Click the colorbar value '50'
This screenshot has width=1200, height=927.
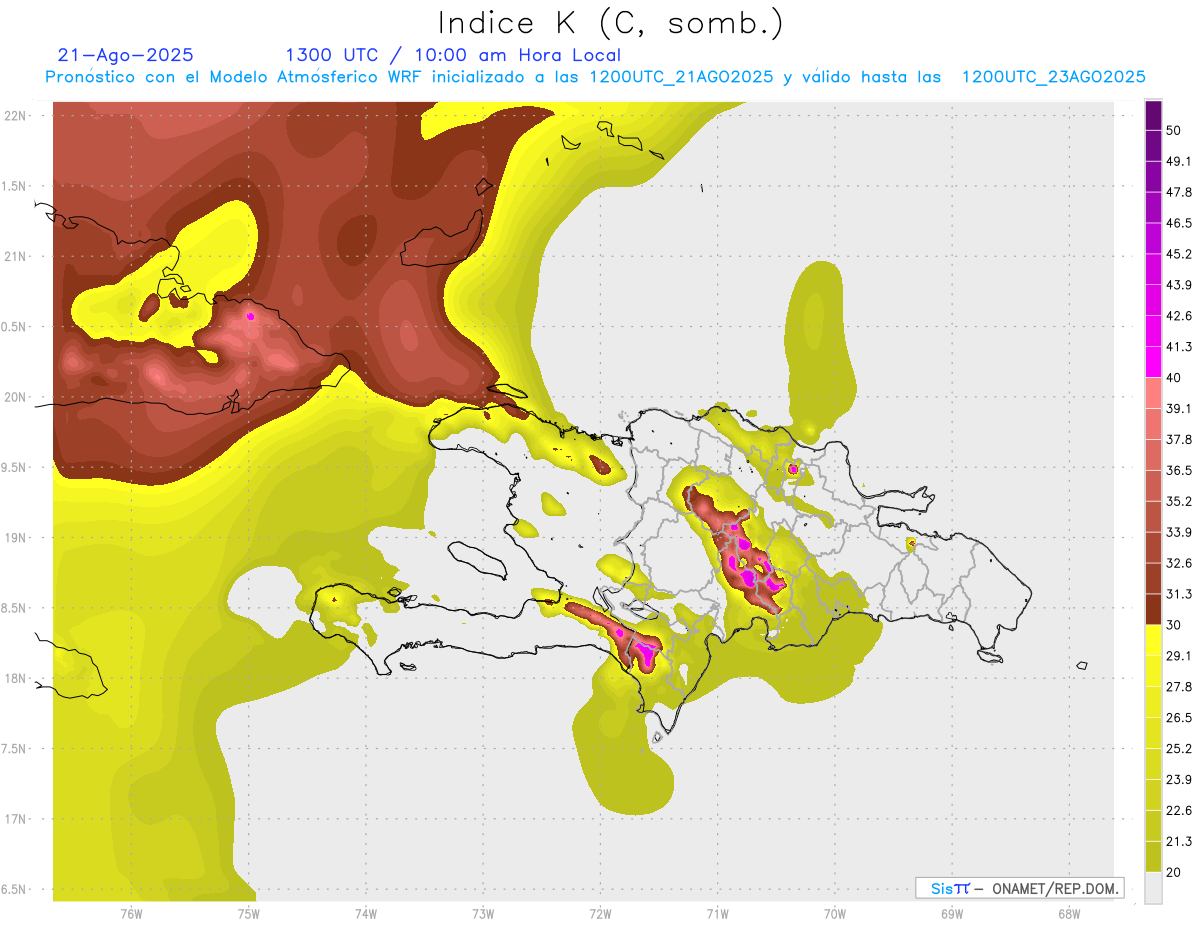point(1174,130)
